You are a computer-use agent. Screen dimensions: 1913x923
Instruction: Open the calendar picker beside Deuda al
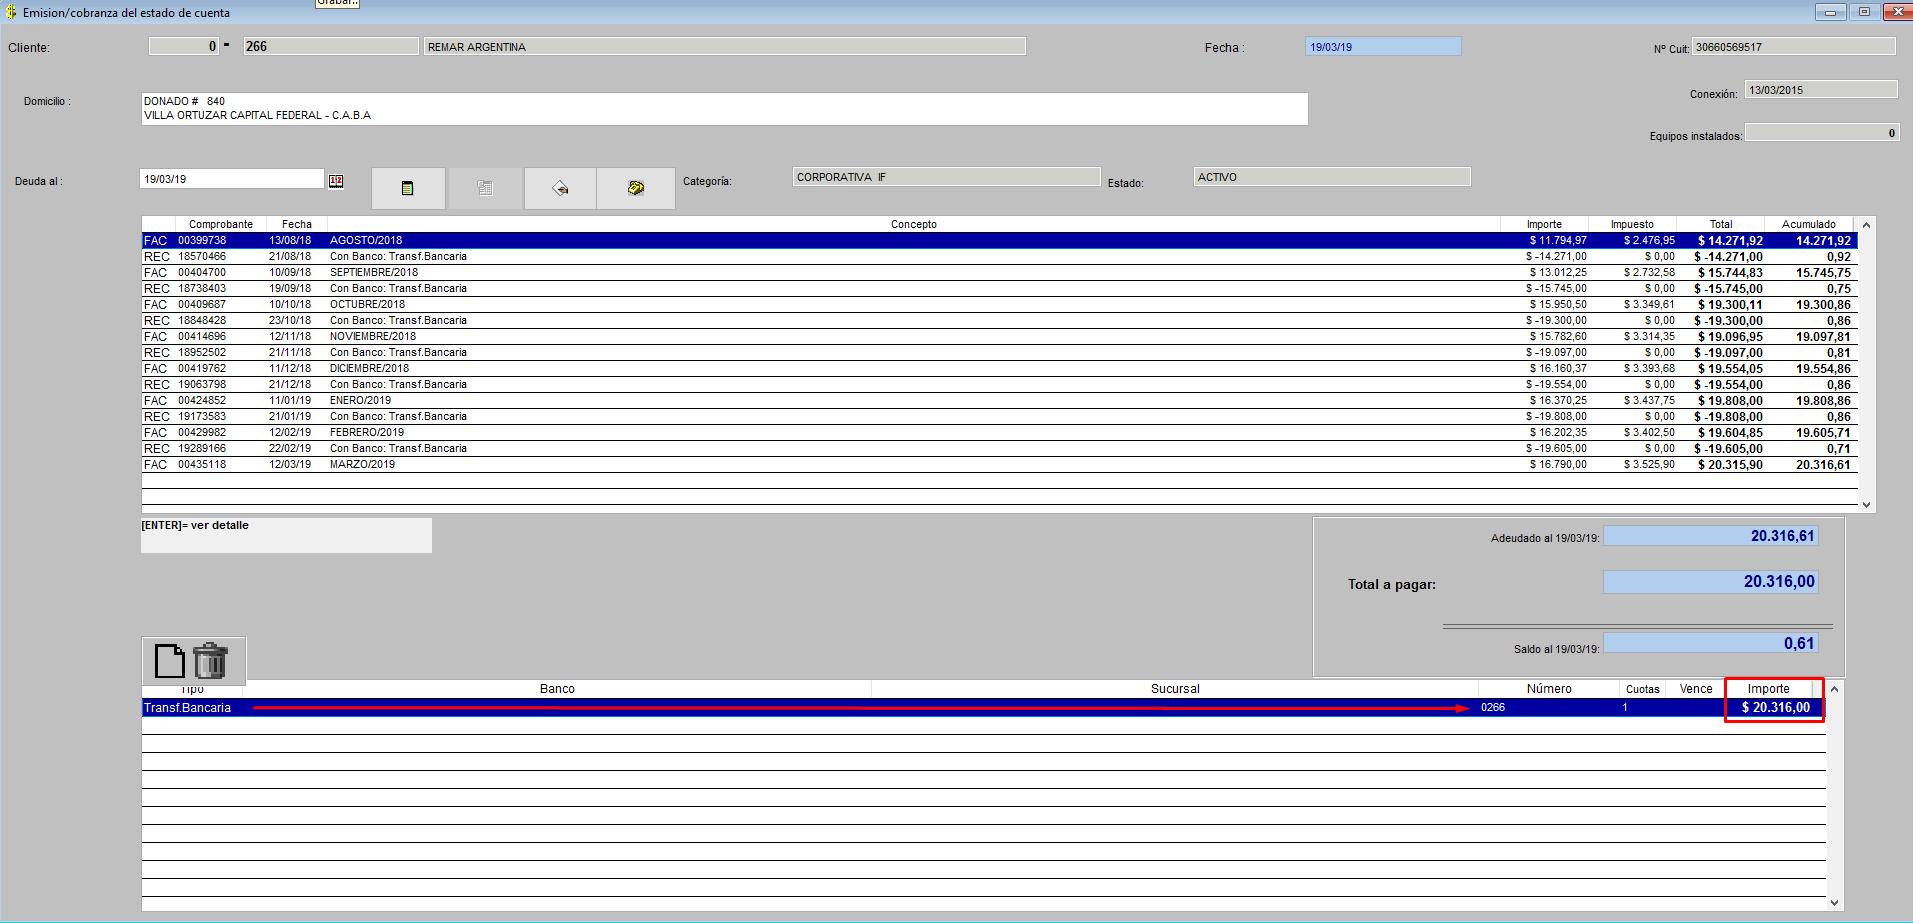(x=336, y=181)
